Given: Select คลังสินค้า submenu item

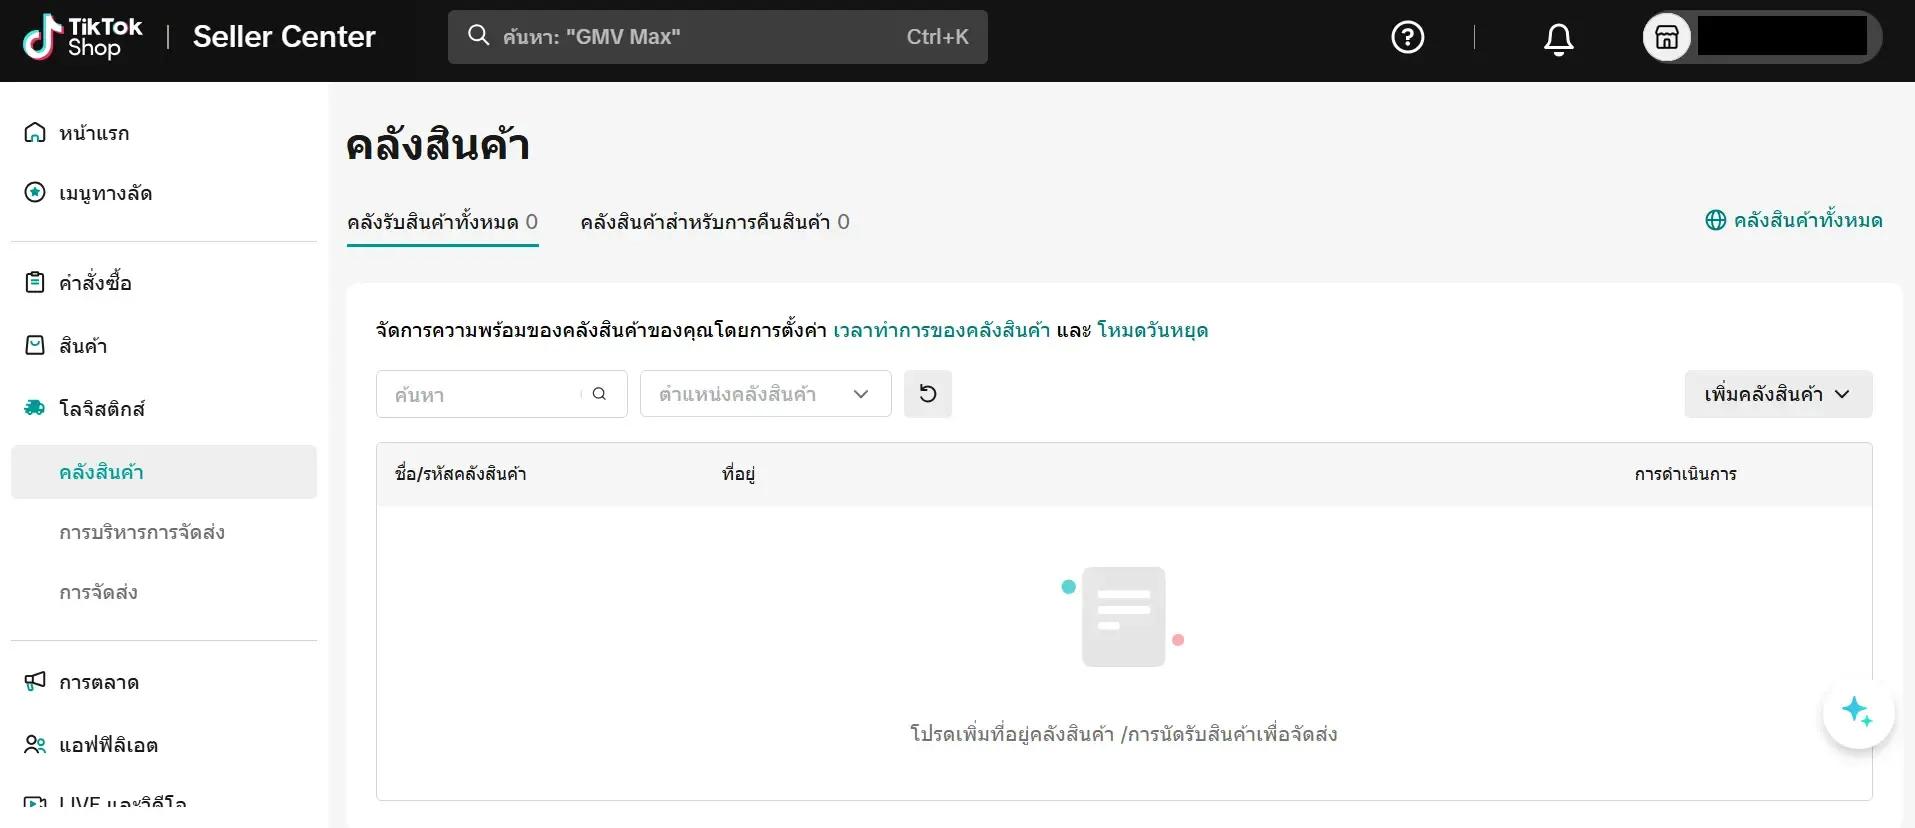Looking at the screenshot, I should (164, 472).
